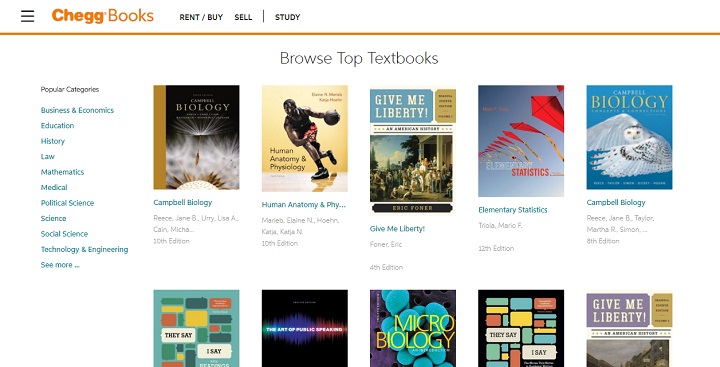Browse the Mathematics category
The image size is (720, 367).
click(62, 172)
